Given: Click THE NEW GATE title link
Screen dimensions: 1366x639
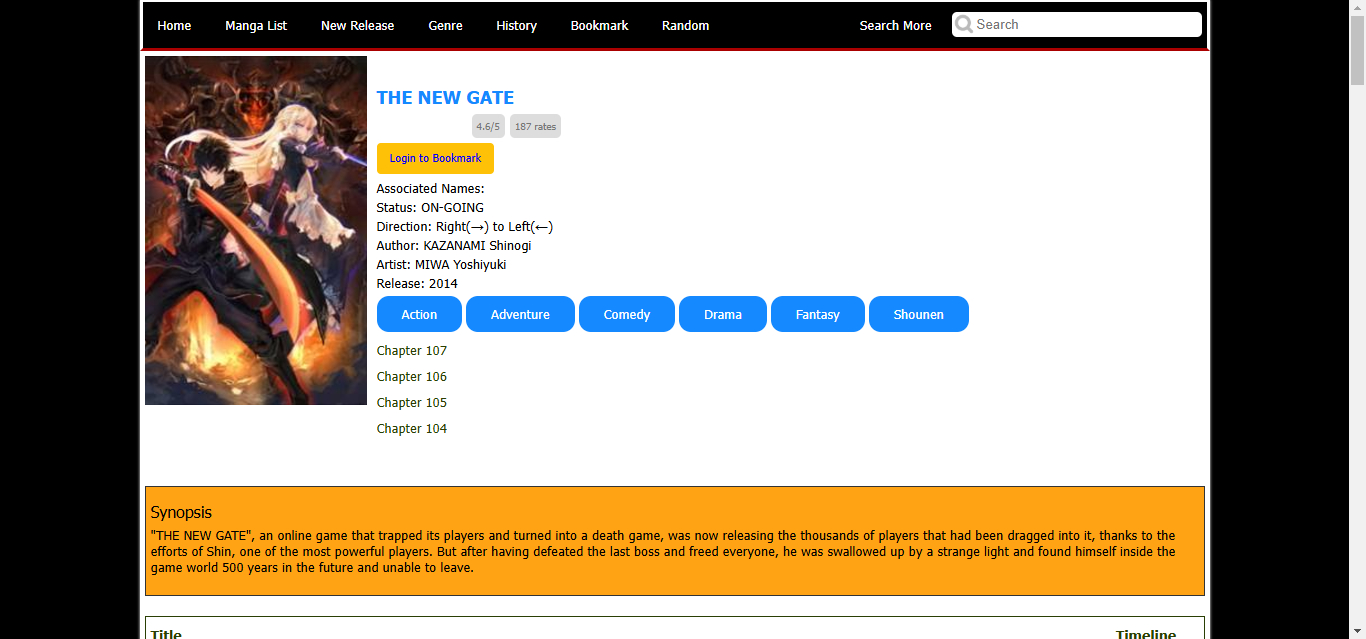Looking at the screenshot, I should pos(445,98).
